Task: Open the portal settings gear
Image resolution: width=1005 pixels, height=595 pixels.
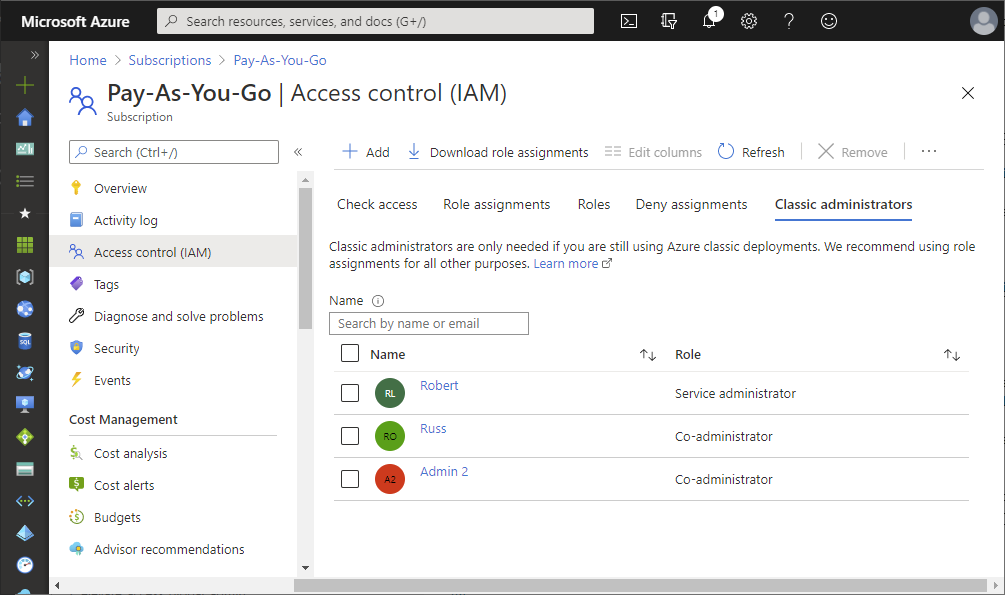Action: tap(748, 21)
